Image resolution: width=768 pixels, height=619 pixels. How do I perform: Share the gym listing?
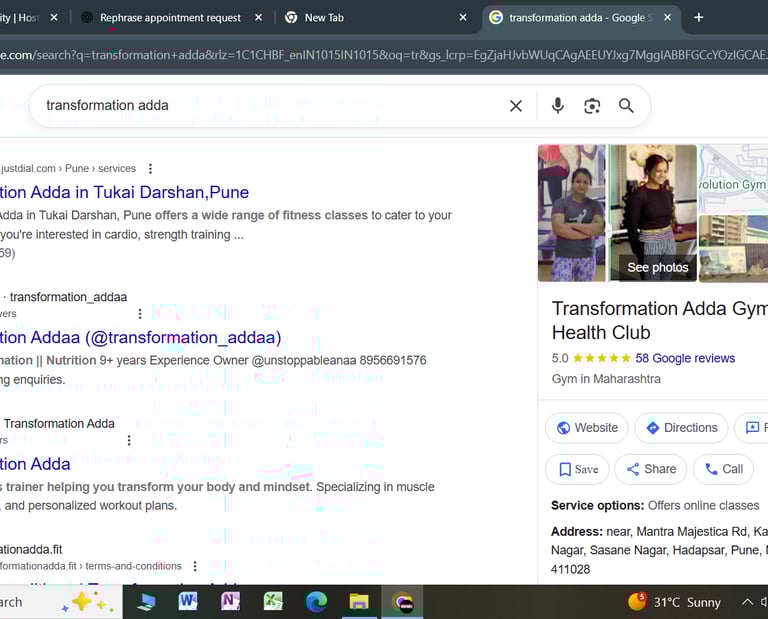click(650, 469)
